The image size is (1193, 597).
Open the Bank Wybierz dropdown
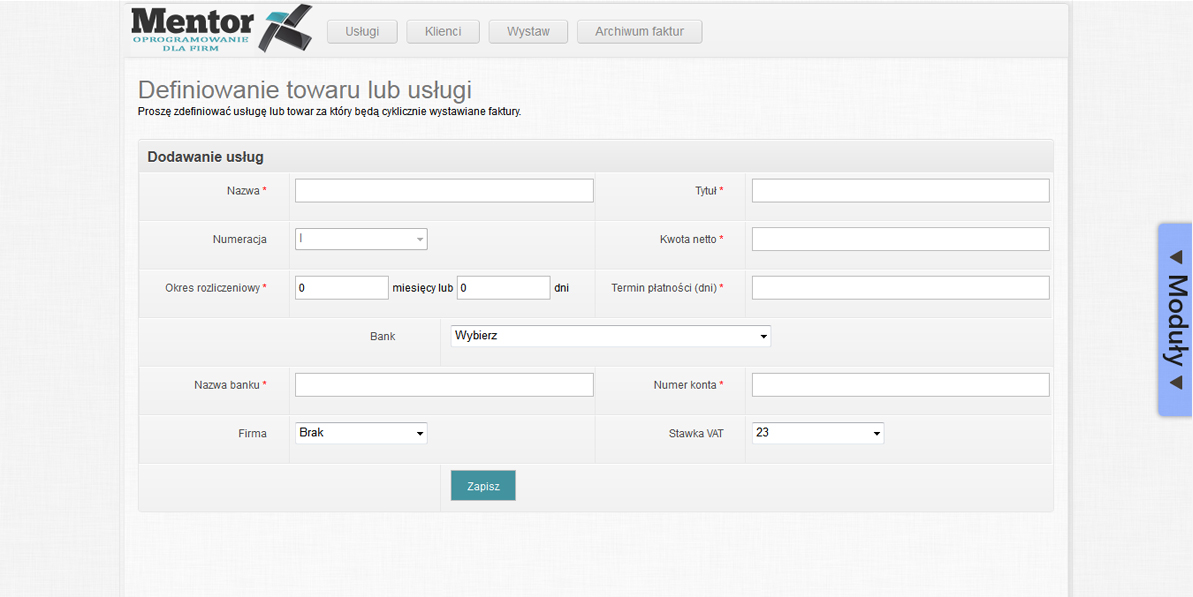coord(610,336)
